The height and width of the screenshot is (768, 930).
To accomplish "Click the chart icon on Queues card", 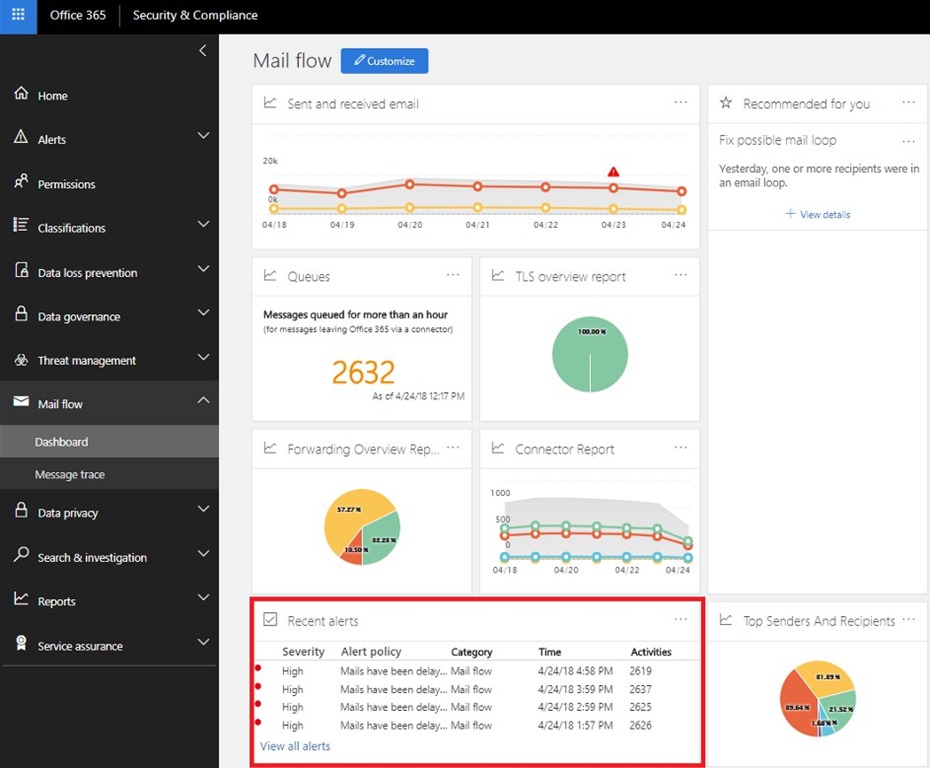I will 270,275.
